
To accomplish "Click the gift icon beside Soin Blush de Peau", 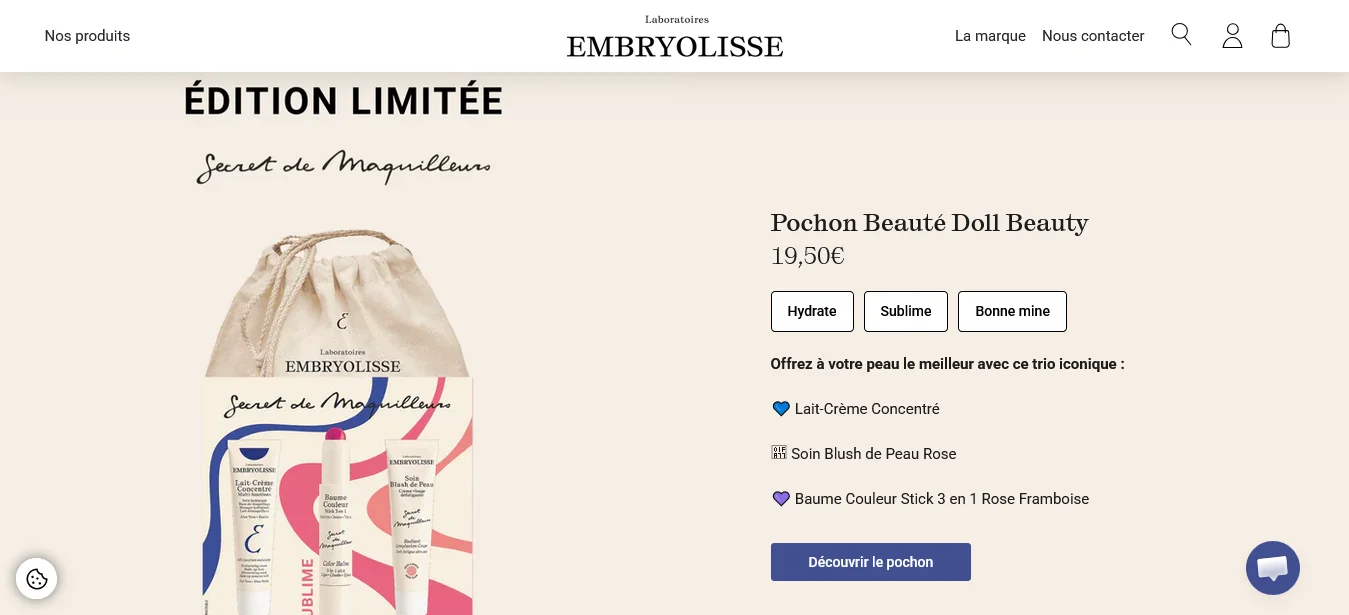I will coord(779,452).
